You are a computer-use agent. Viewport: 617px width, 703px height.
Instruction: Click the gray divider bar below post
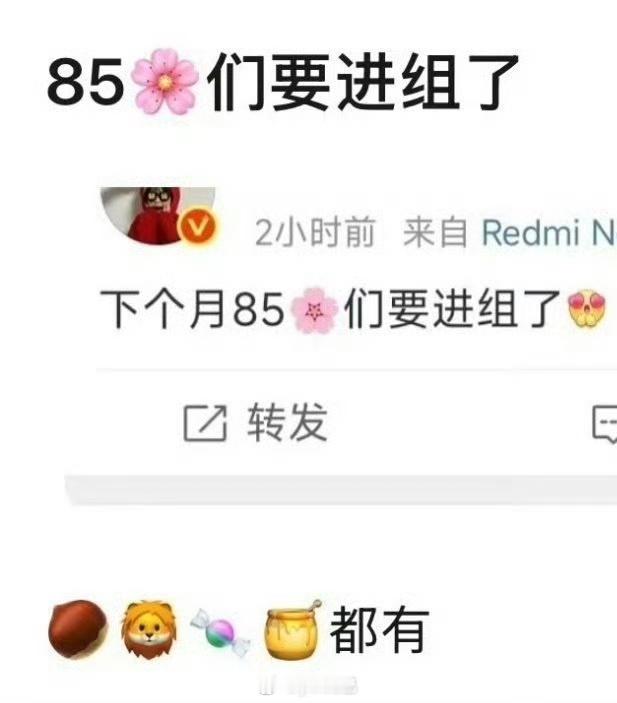341,490
